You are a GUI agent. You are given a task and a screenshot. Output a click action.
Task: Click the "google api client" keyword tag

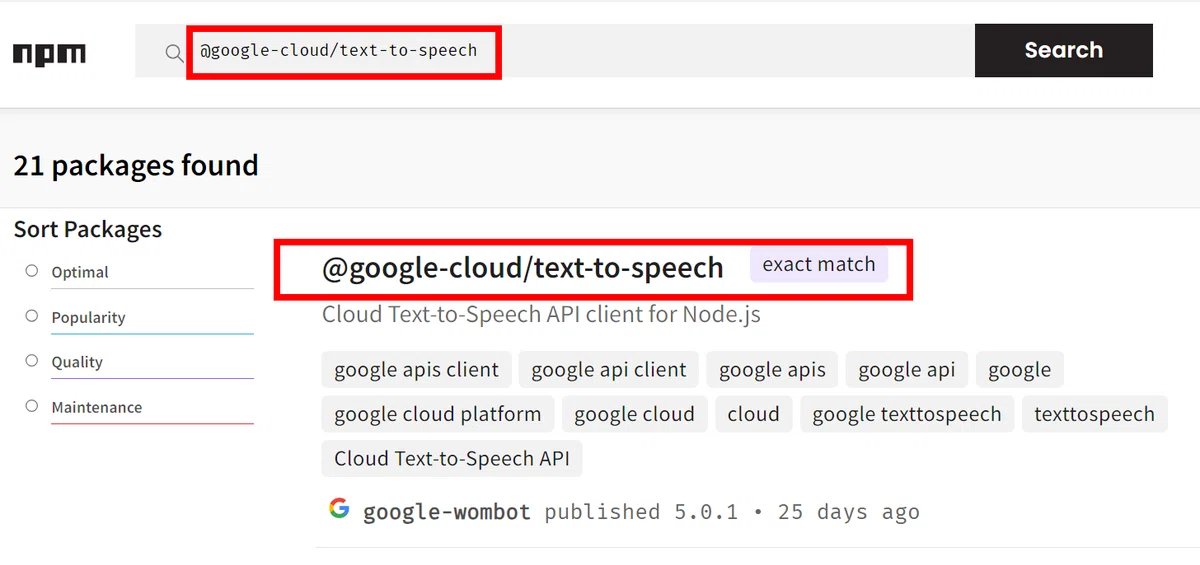(x=609, y=370)
